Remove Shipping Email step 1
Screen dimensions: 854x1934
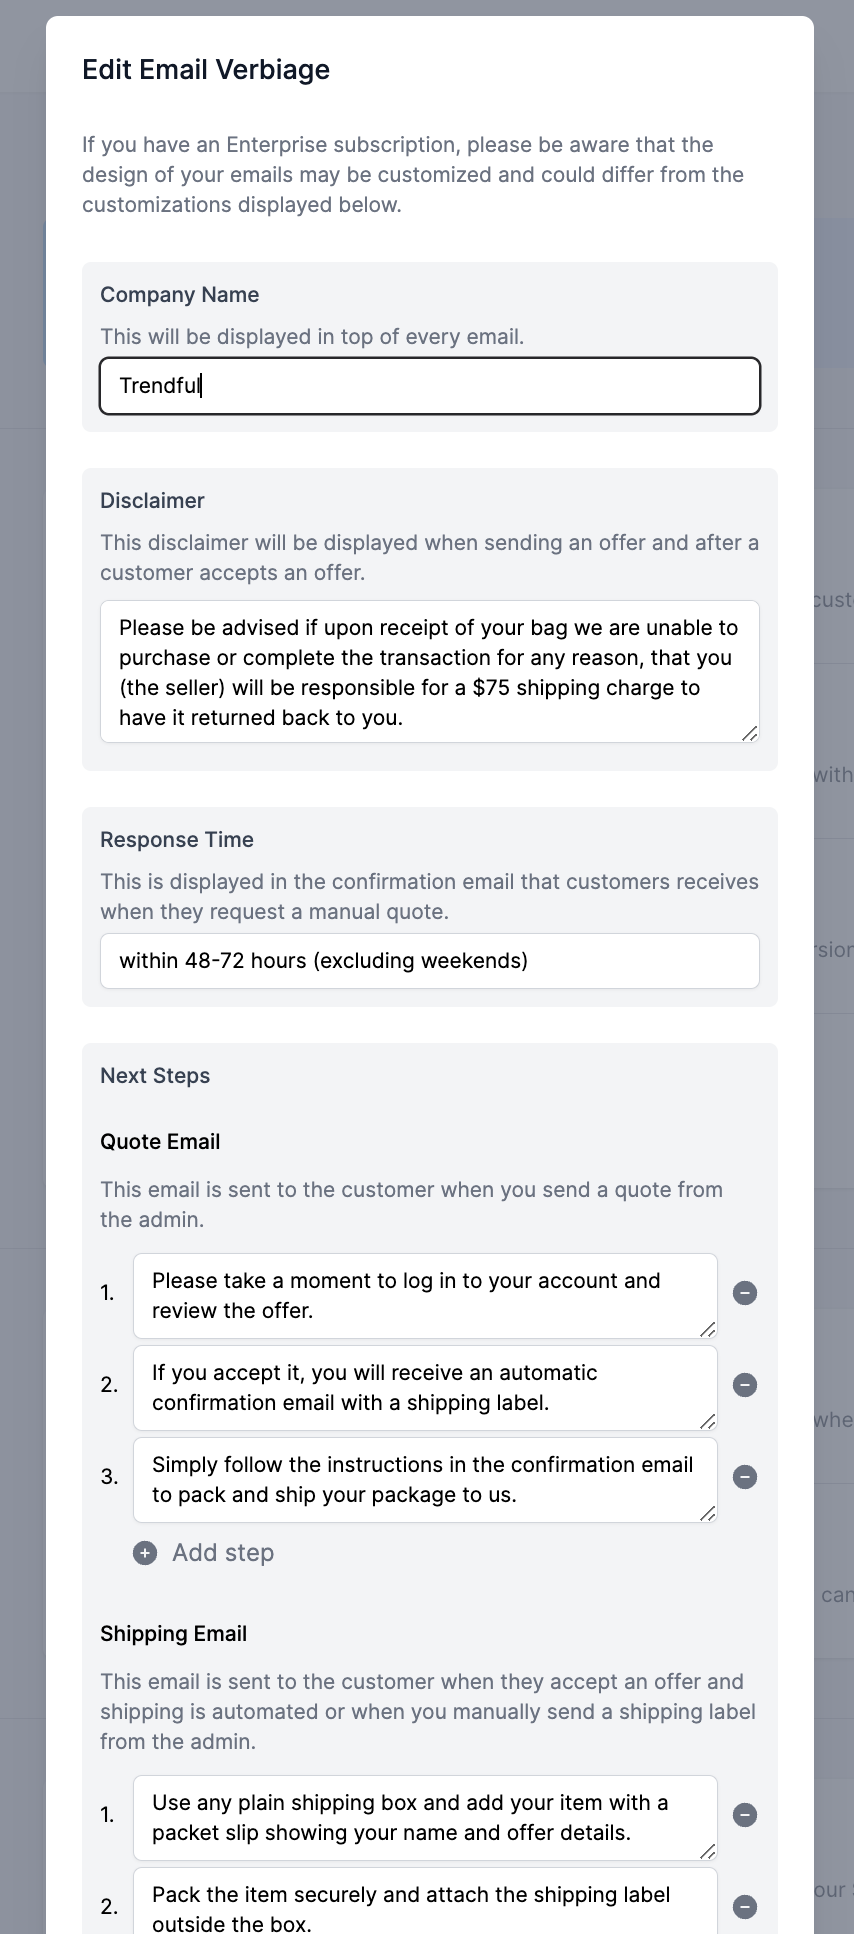pos(745,1815)
